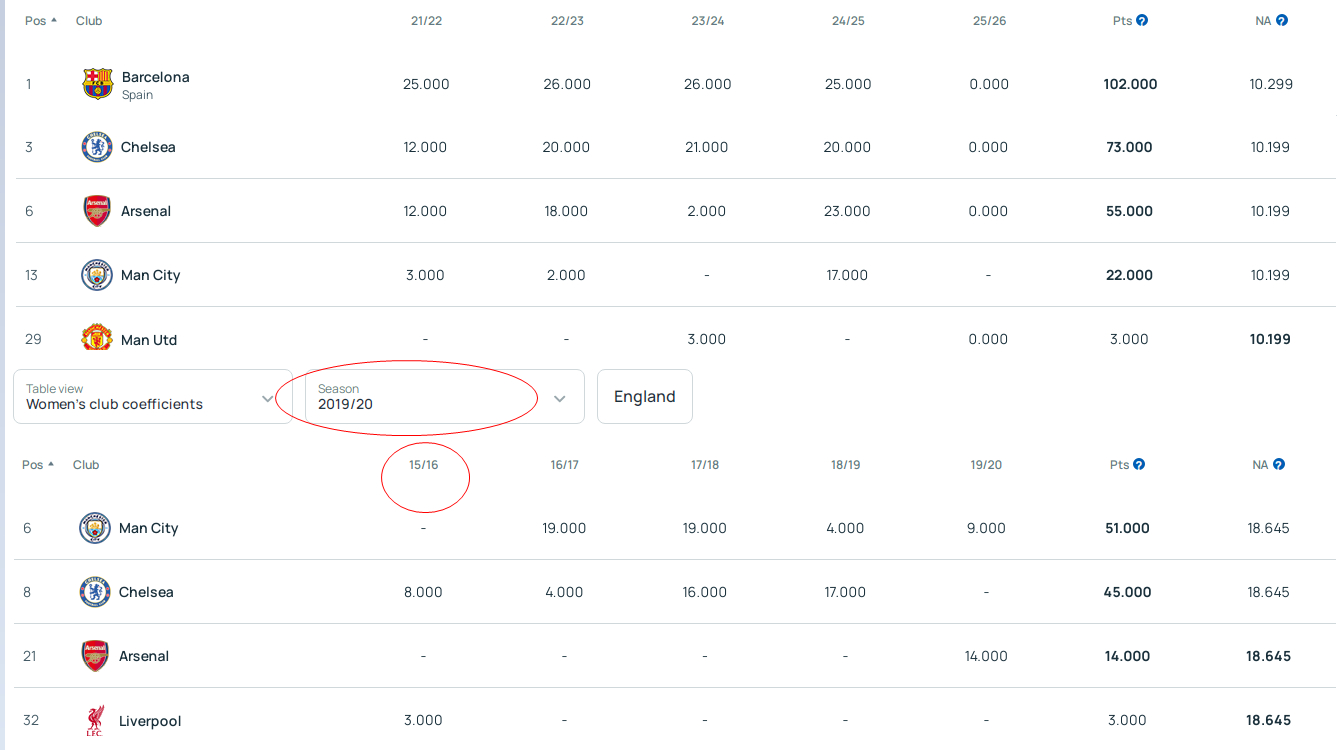1340x750 pixels.
Task: Open the Season 2019/20 dropdown
Action: [x=445, y=397]
